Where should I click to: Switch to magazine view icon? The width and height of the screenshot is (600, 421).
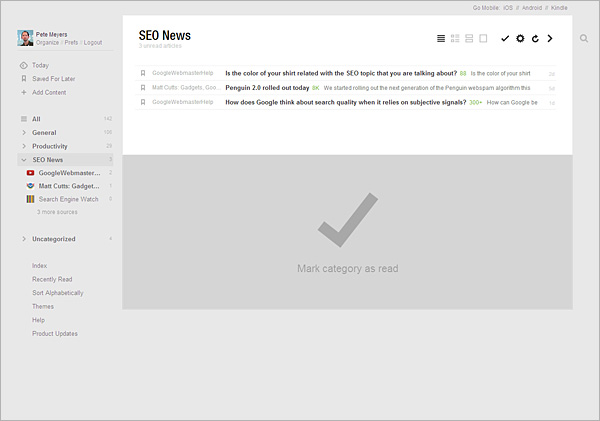tap(455, 38)
